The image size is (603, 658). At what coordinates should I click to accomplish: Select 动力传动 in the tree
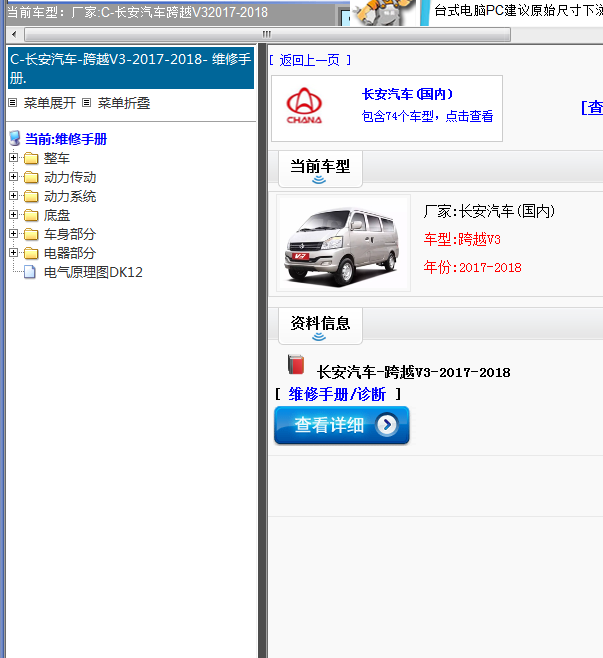tap(70, 178)
